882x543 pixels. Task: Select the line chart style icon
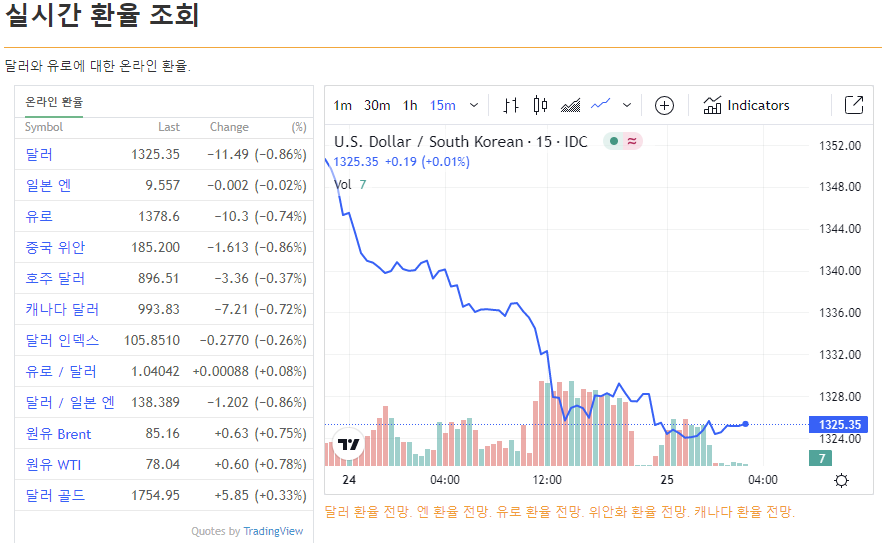click(601, 105)
